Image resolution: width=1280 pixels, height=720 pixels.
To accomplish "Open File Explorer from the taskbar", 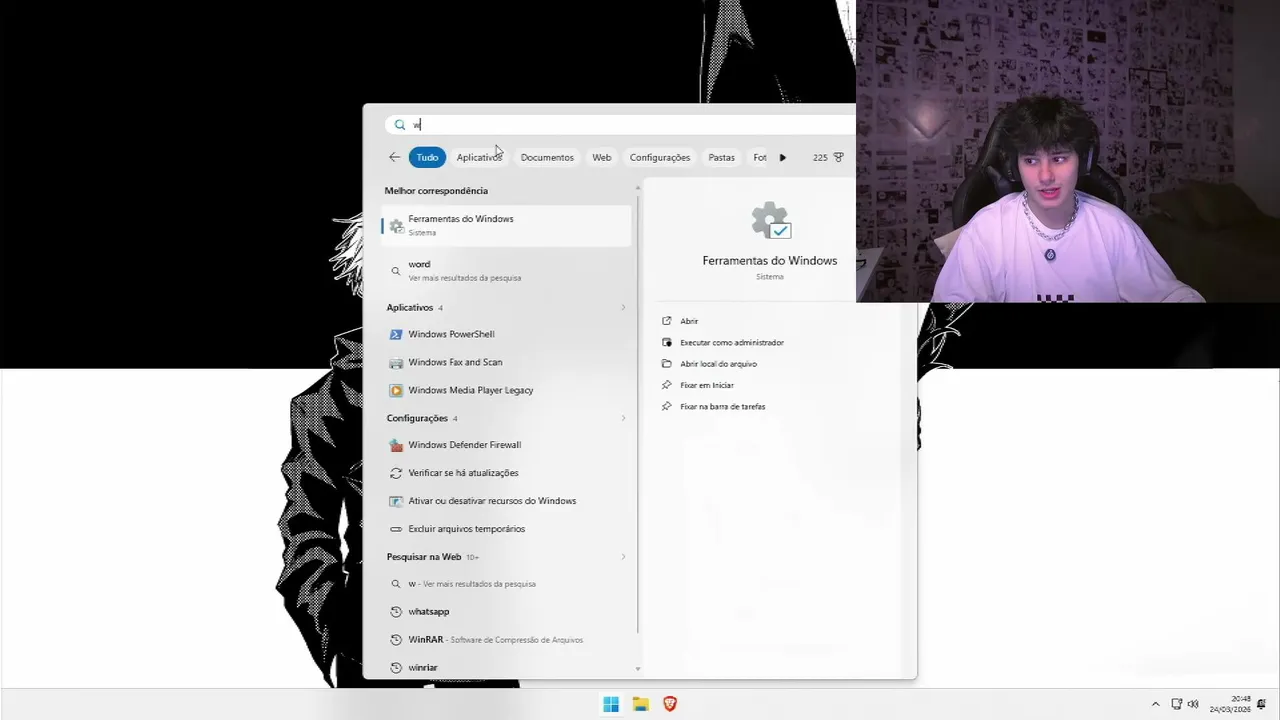I will 641,704.
